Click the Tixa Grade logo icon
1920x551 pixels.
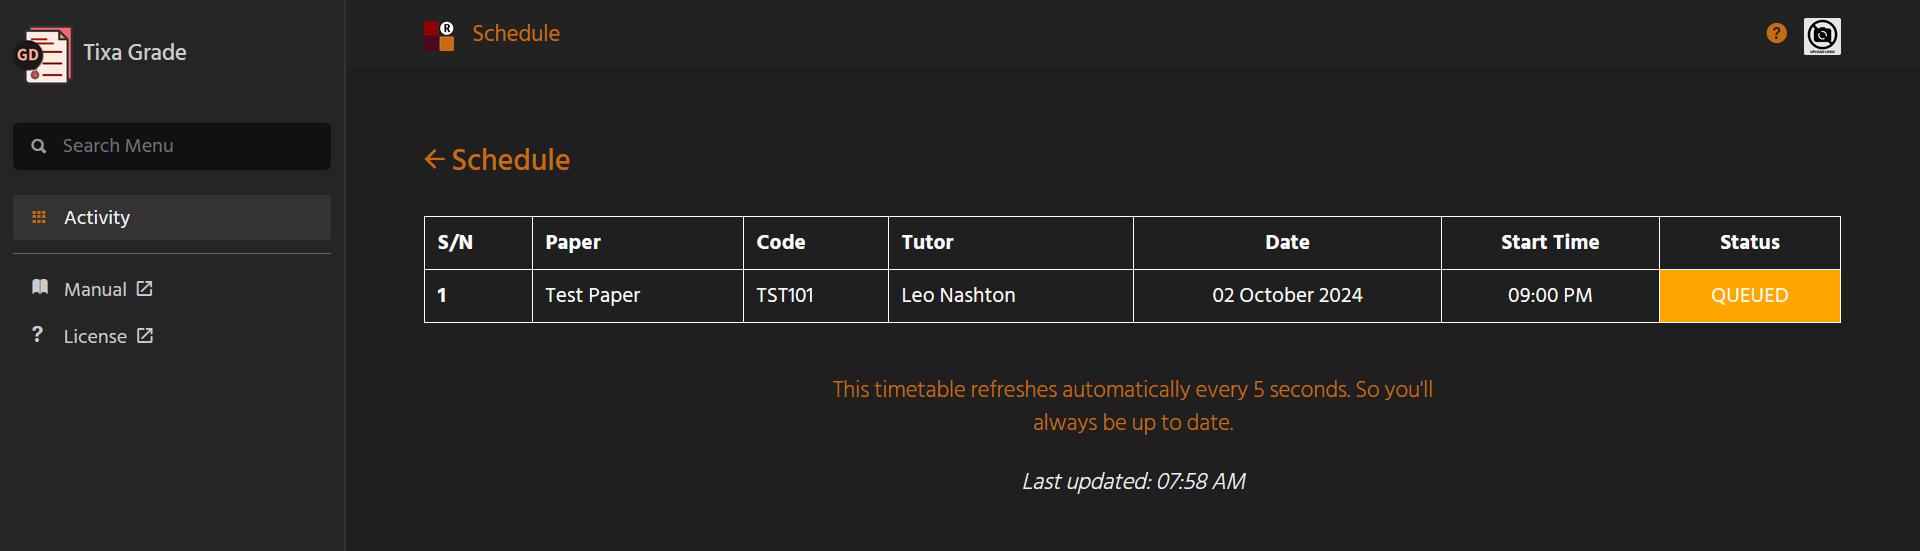(x=43, y=55)
